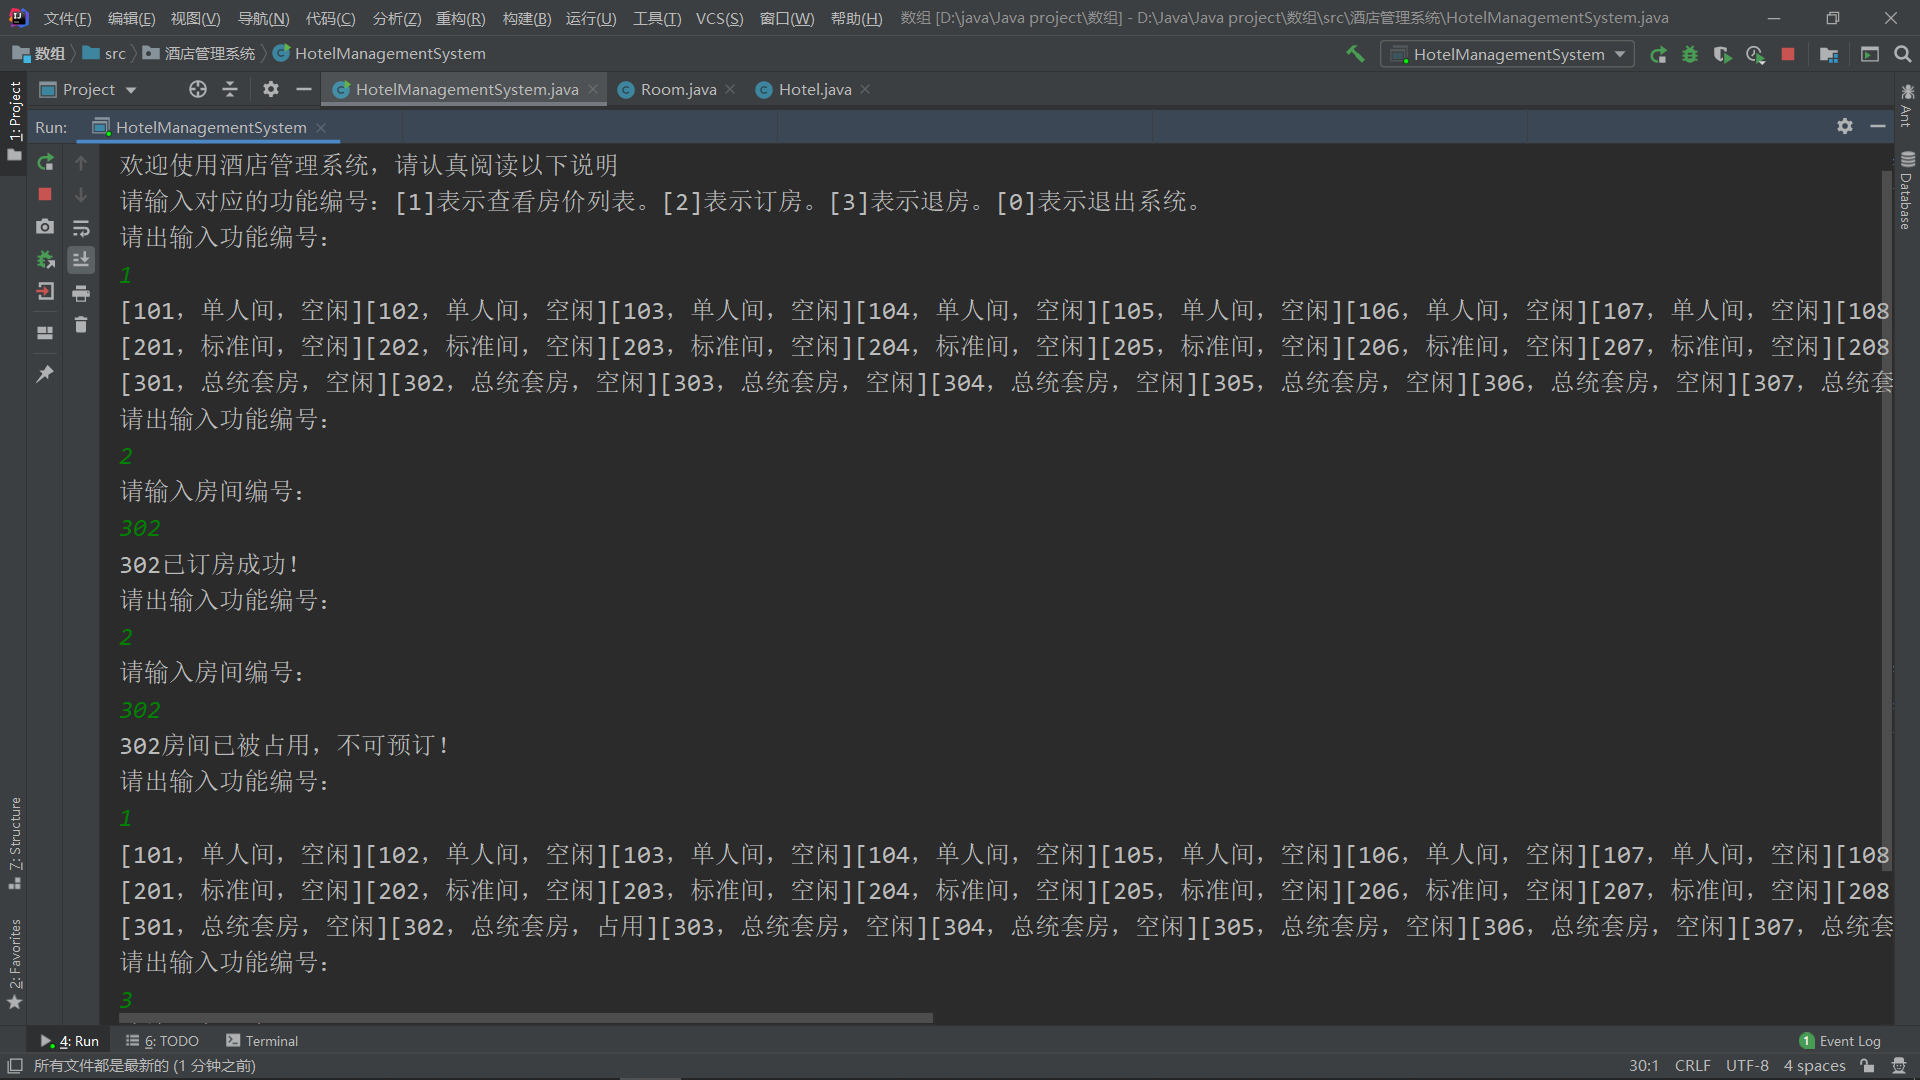This screenshot has height=1080, width=1920.
Task: Select the HotelManagementSystem.java editor tab
Action: pos(466,90)
